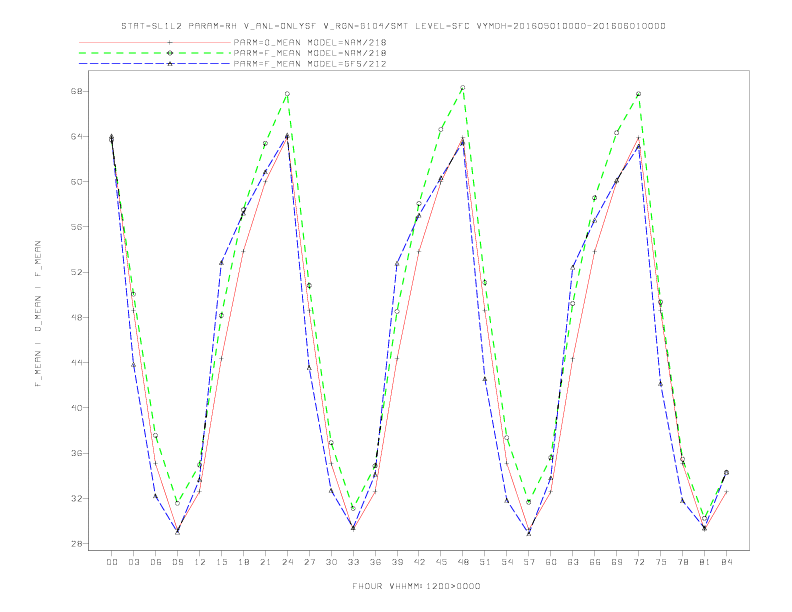The height and width of the screenshot is (612, 792).
Task: Click the chart title starting with STAT=SL1L2
Action: pos(393,26)
